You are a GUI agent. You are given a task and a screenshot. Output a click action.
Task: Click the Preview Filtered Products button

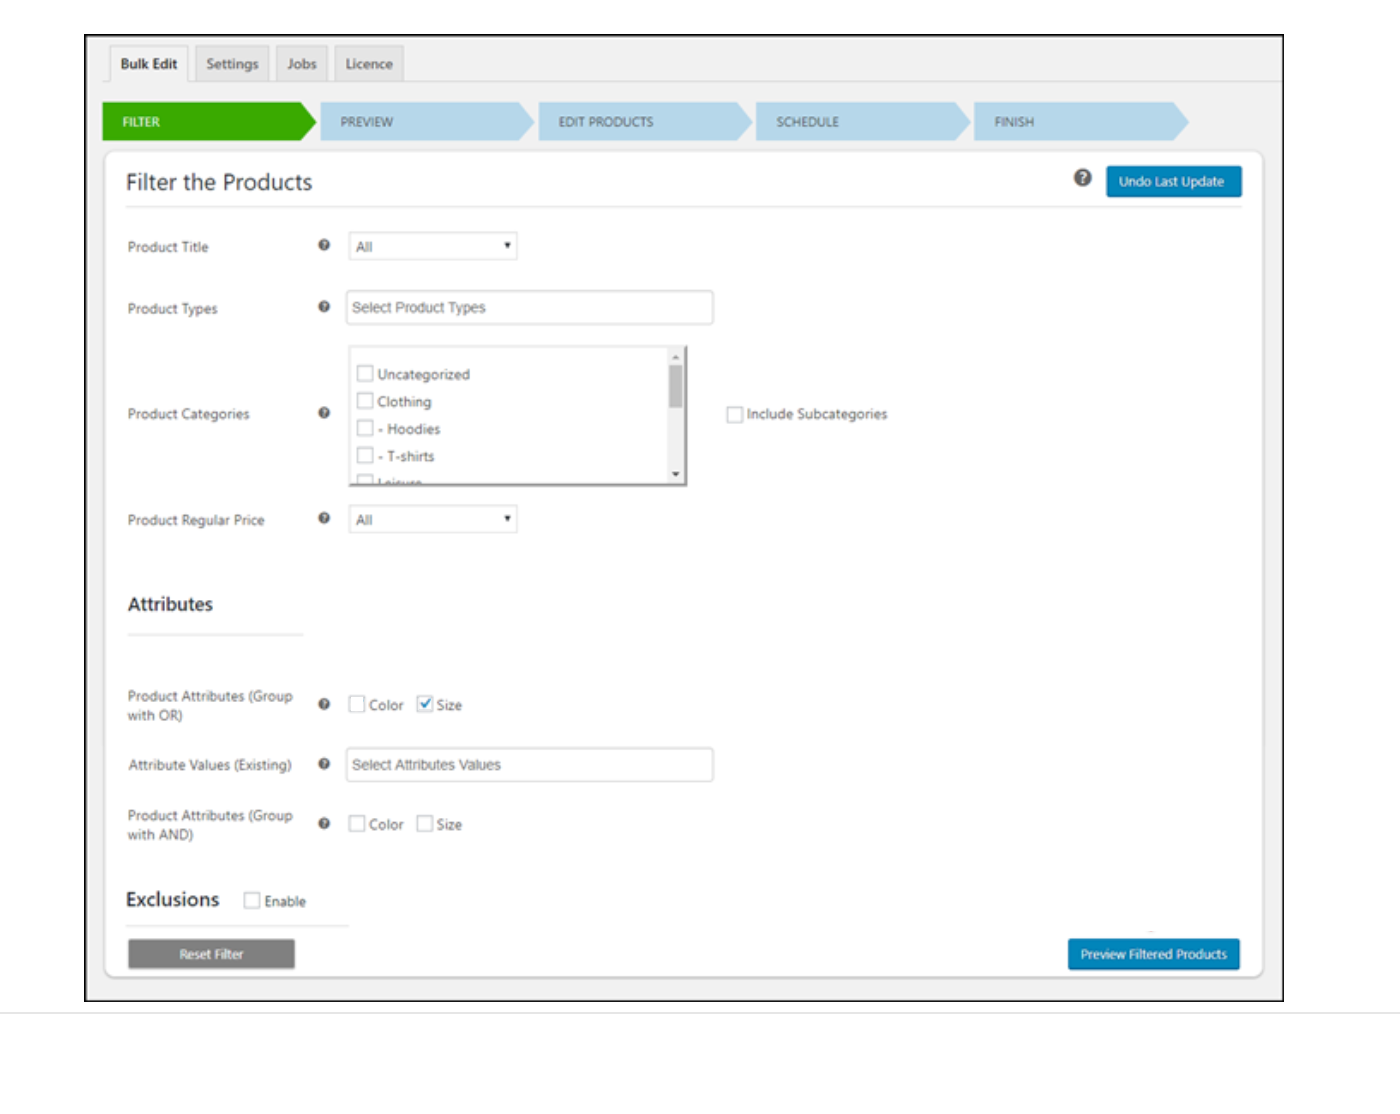pyautogui.click(x=1154, y=955)
